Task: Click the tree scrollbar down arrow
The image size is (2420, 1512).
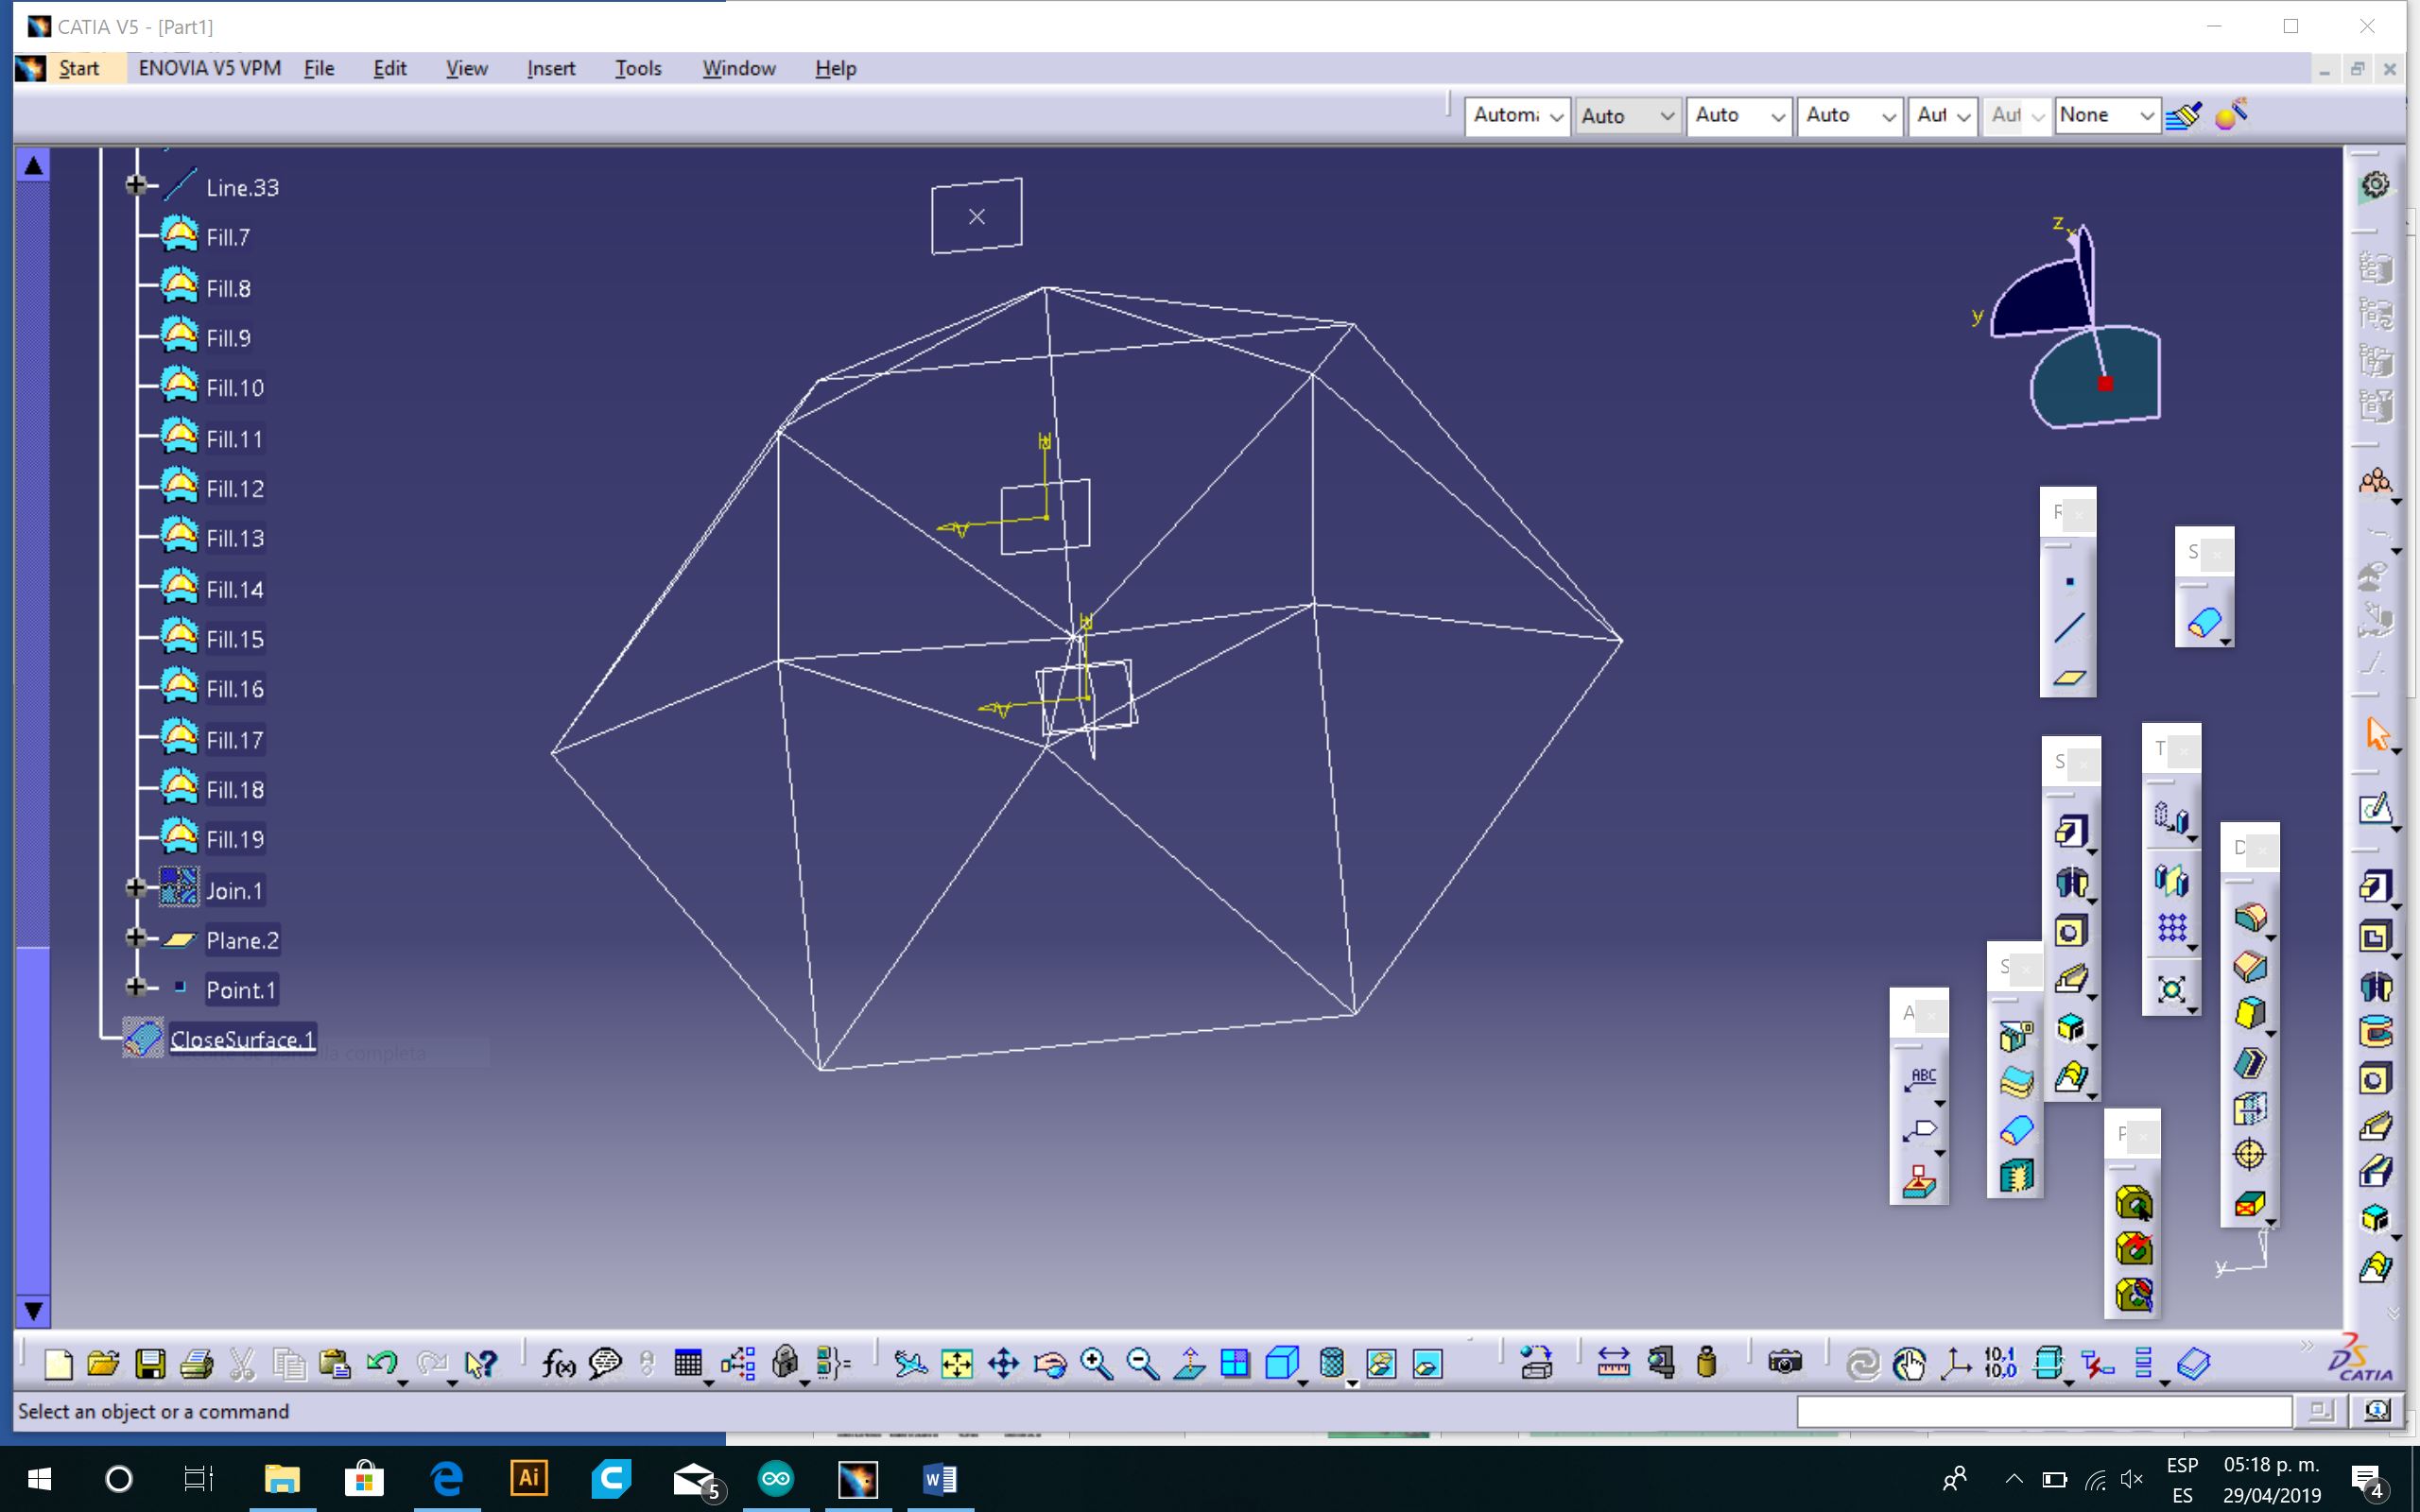Action: coord(33,1311)
